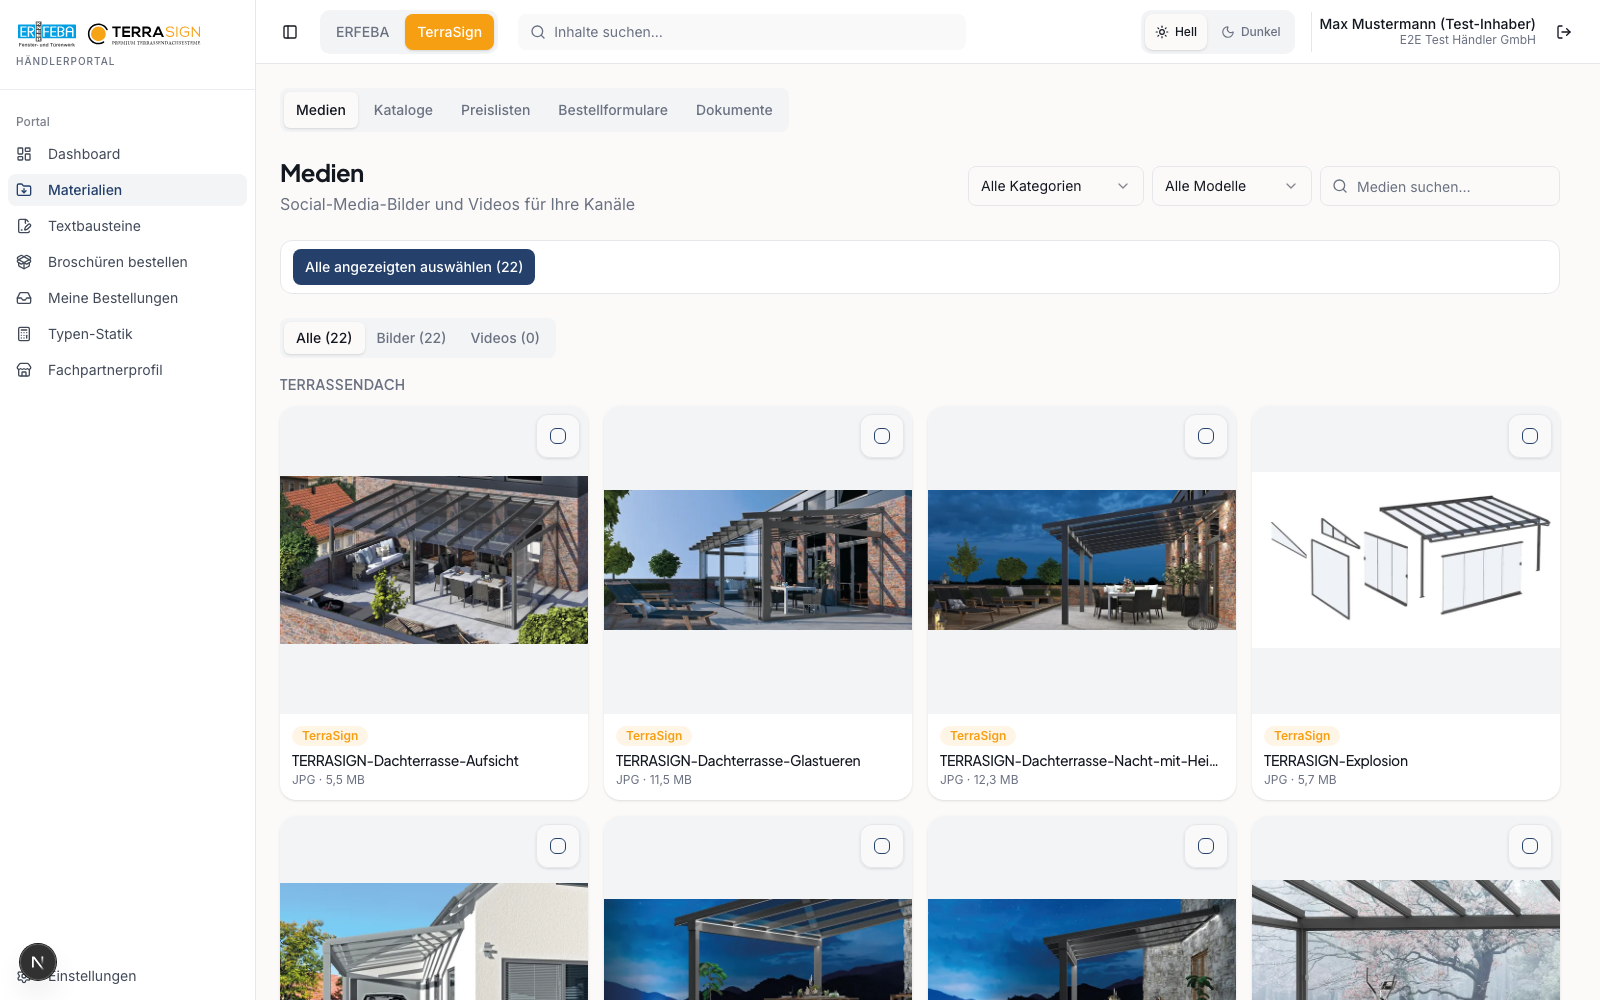The width and height of the screenshot is (1600, 1000).
Task: Switch to Dunkel dark theme
Action: coord(1251,32)
